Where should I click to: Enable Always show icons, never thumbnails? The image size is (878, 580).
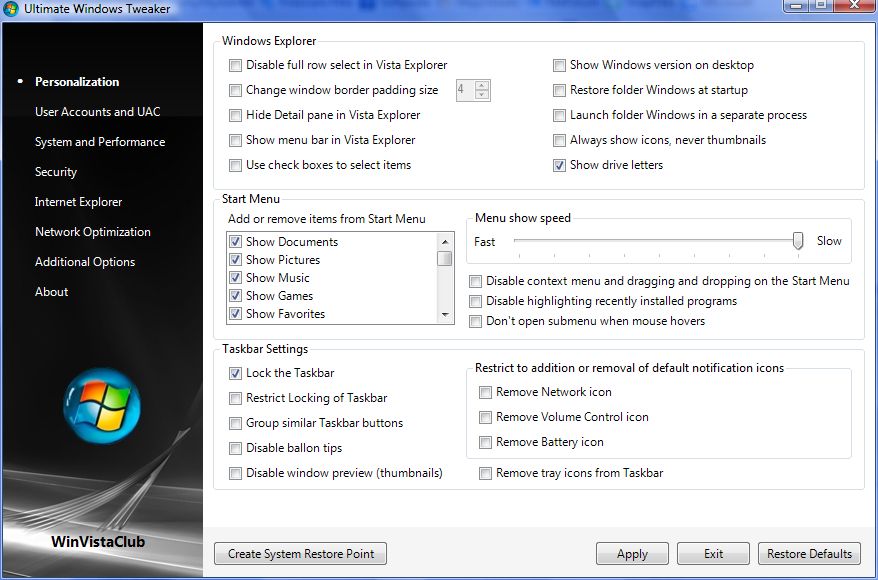(x=559, y=141)
